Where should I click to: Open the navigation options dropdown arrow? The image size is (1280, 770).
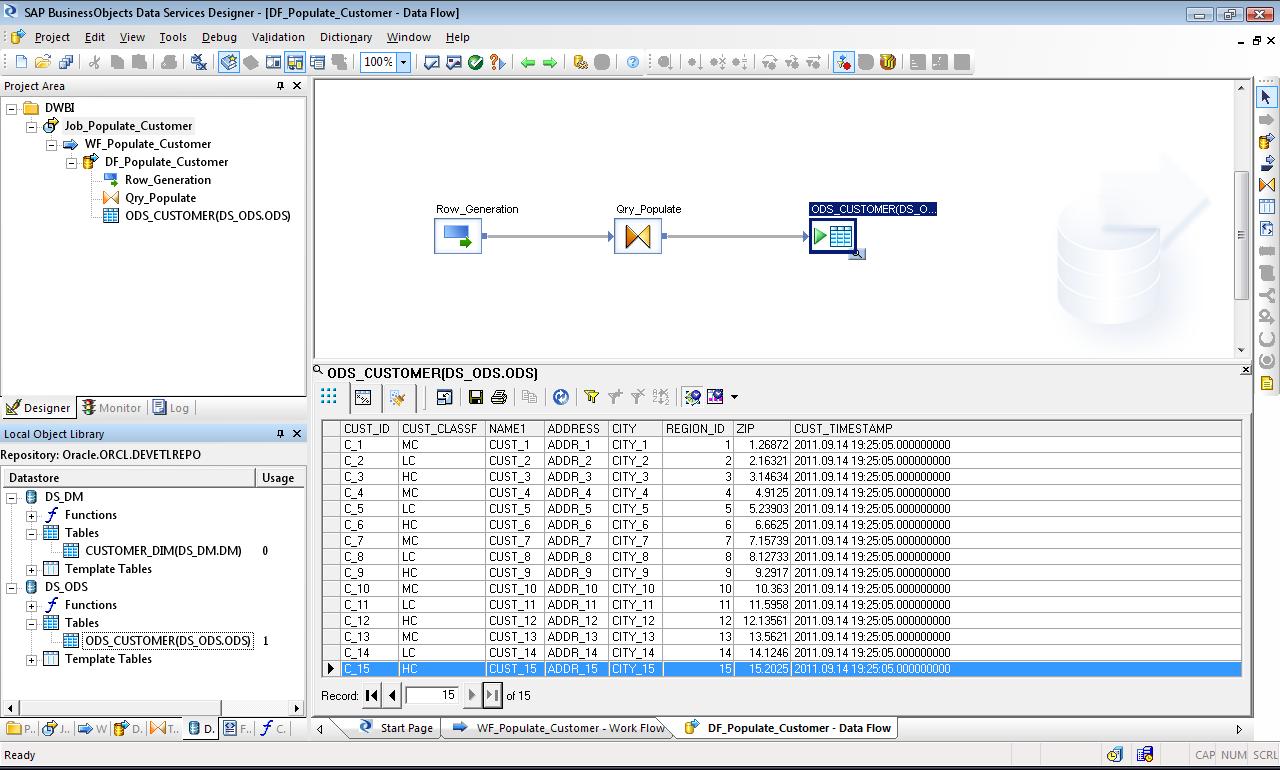point(734,397)
